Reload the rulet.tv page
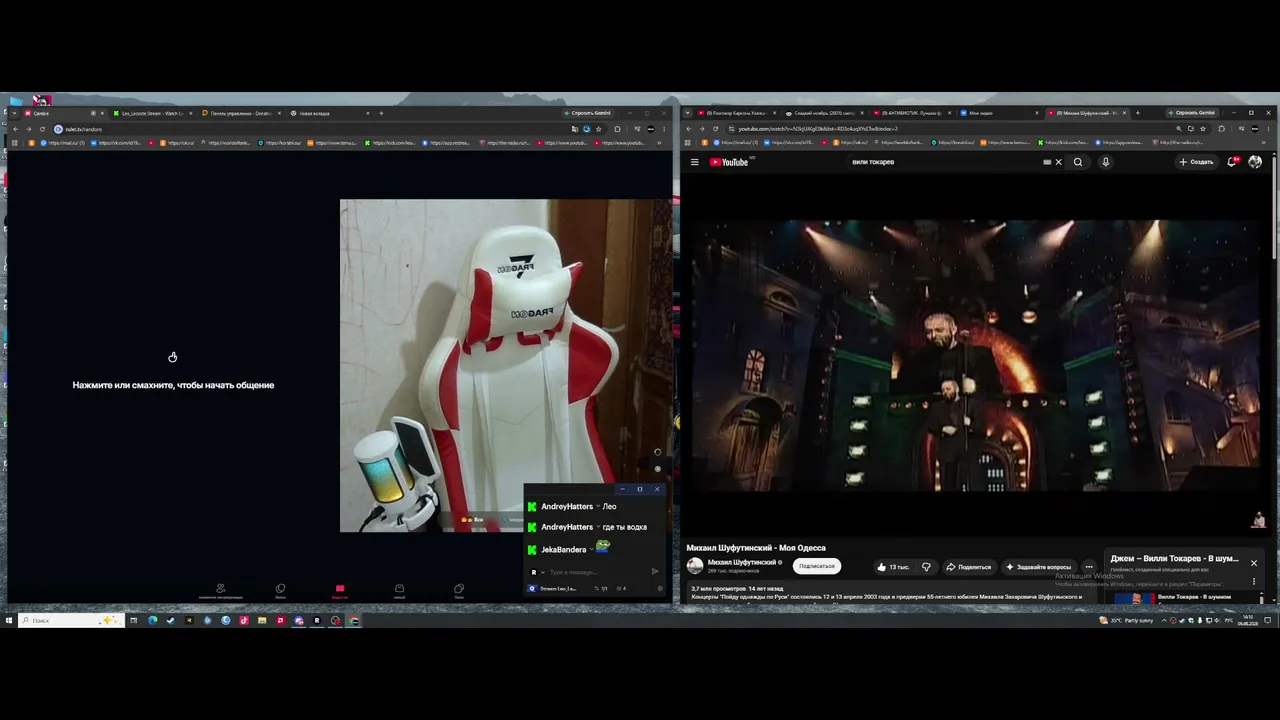This screenshot has height=720, width=1280. [42, 129]
